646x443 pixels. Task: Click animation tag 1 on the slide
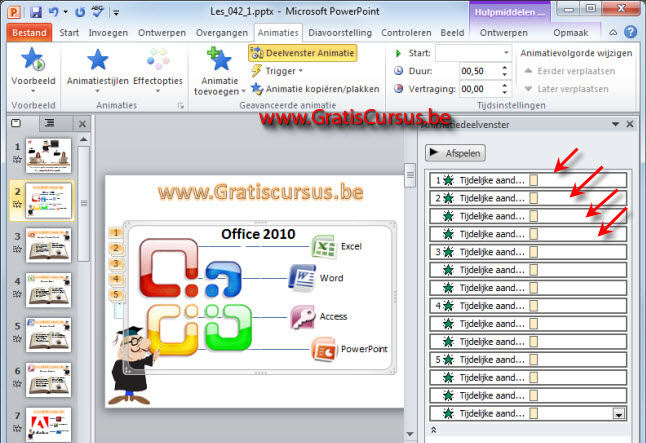coord(115,233)
